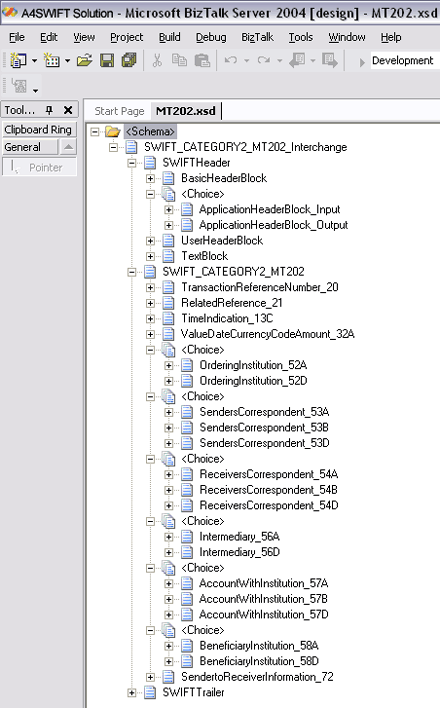Click the Redo arrow icon
This screenshot has height=708, width=440.
pos(264,60)
